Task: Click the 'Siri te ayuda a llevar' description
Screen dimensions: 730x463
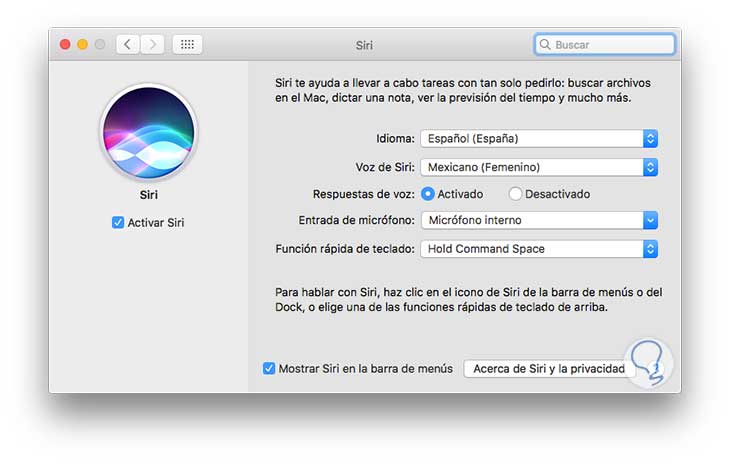Action: tap(463, 90)
